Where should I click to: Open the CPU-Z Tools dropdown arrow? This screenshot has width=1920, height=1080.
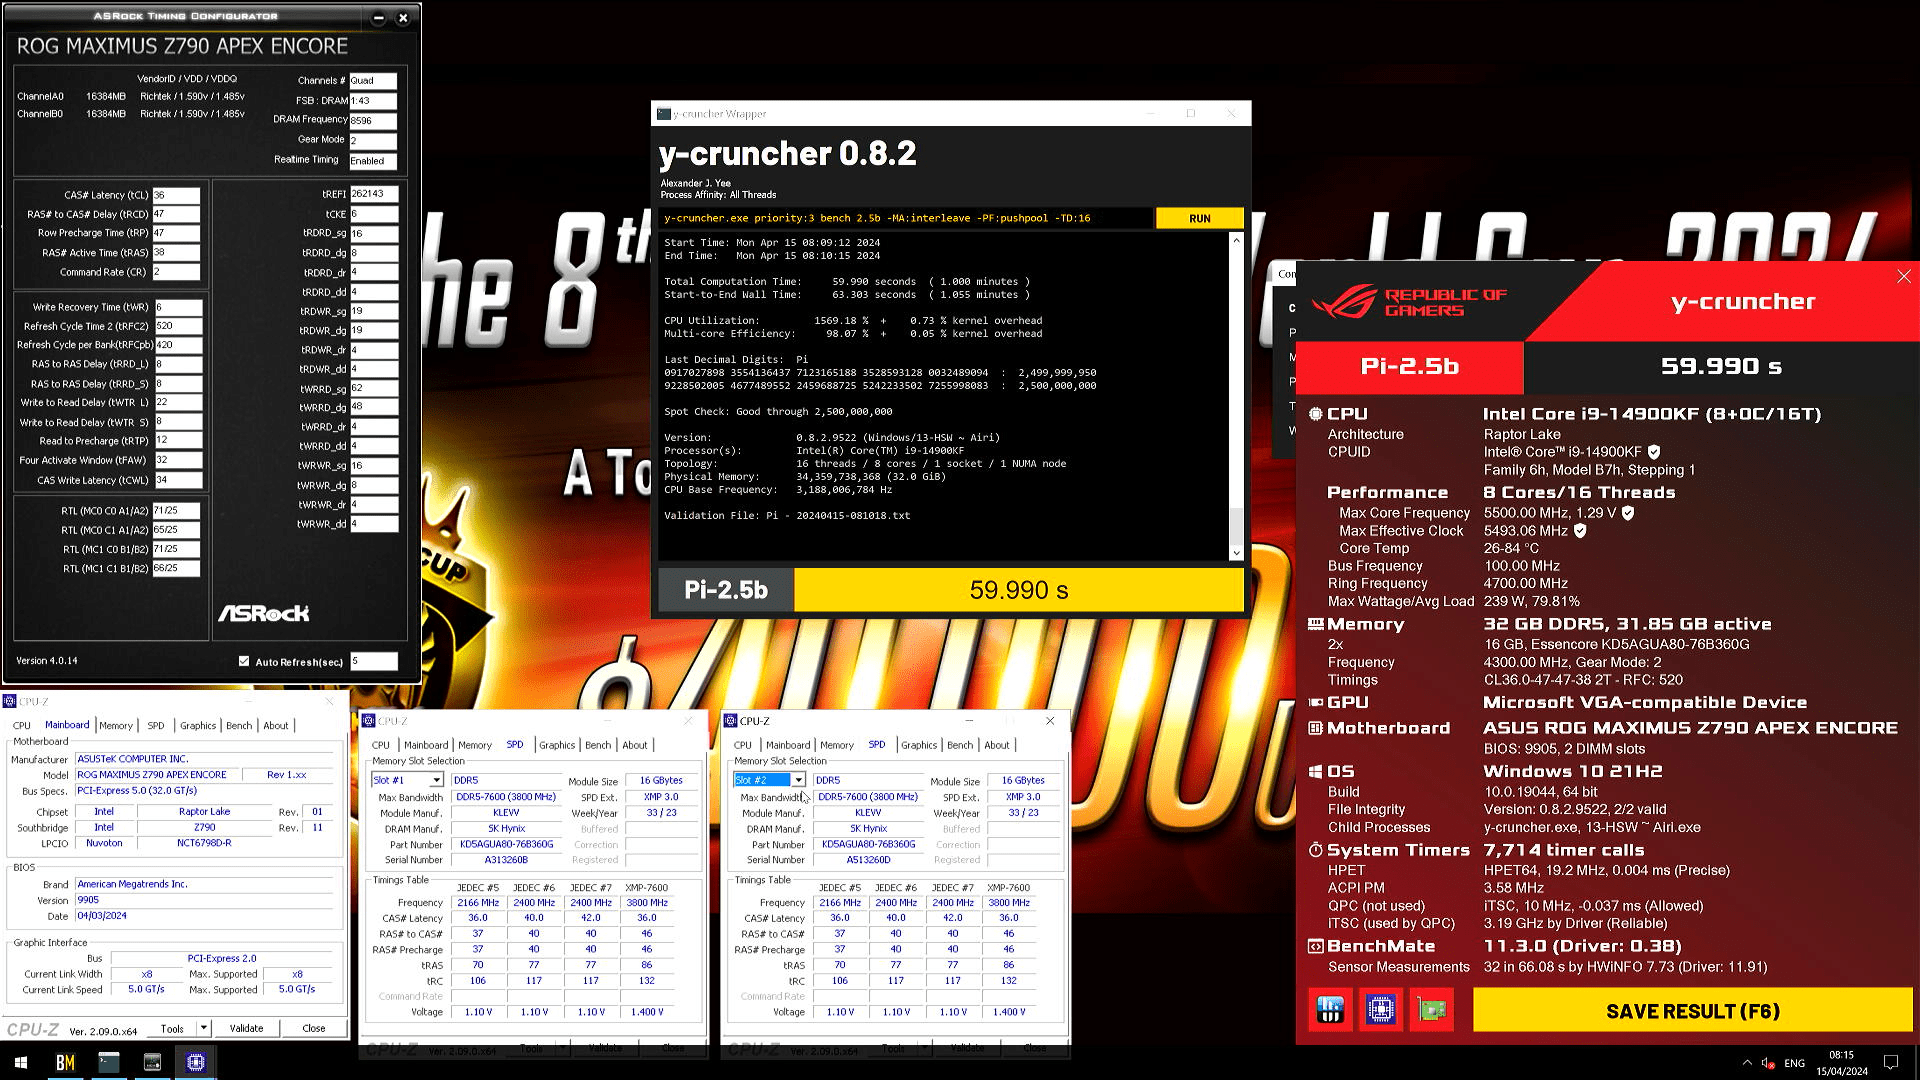pos(203,1027)
